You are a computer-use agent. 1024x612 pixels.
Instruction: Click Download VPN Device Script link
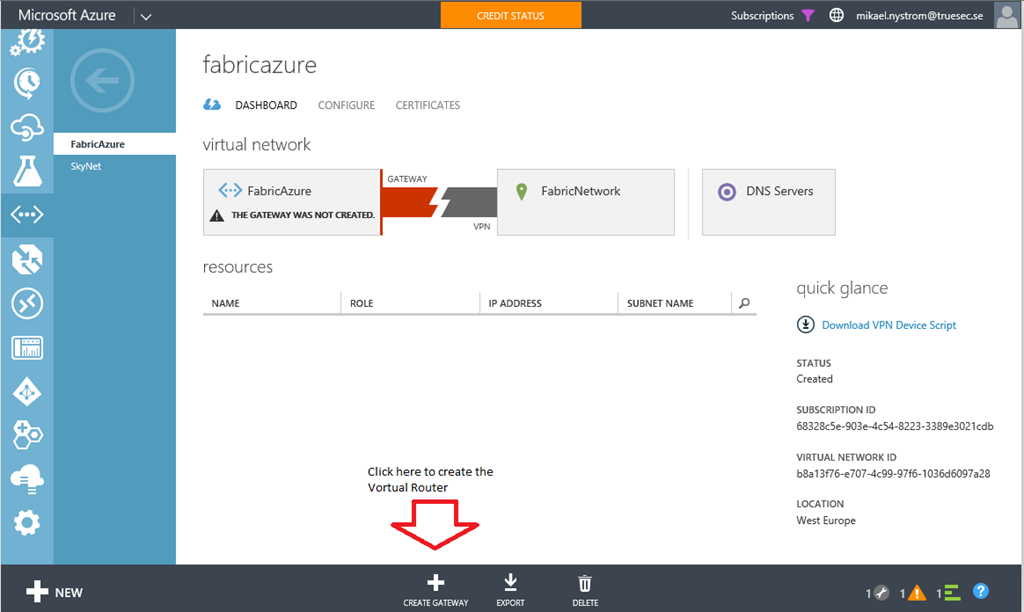pos(888,325)
